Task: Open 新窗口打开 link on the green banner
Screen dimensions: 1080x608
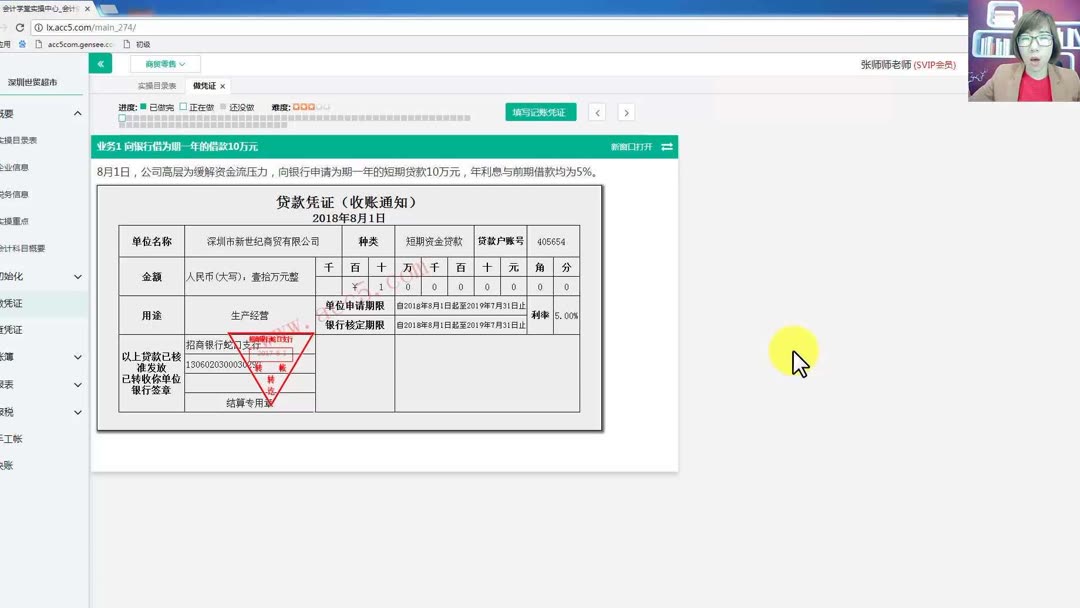Action: (632, 145)
